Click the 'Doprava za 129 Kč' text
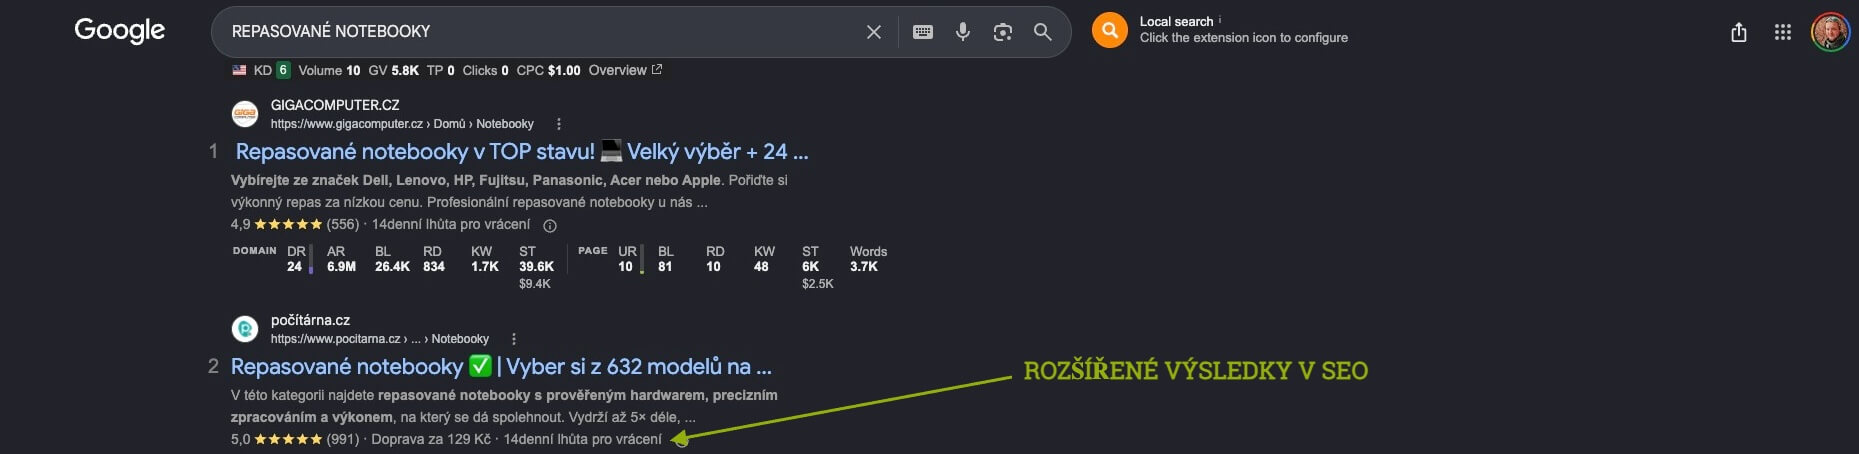The width and height of the screenshot is (1859, 454). (x=431, y=440)
